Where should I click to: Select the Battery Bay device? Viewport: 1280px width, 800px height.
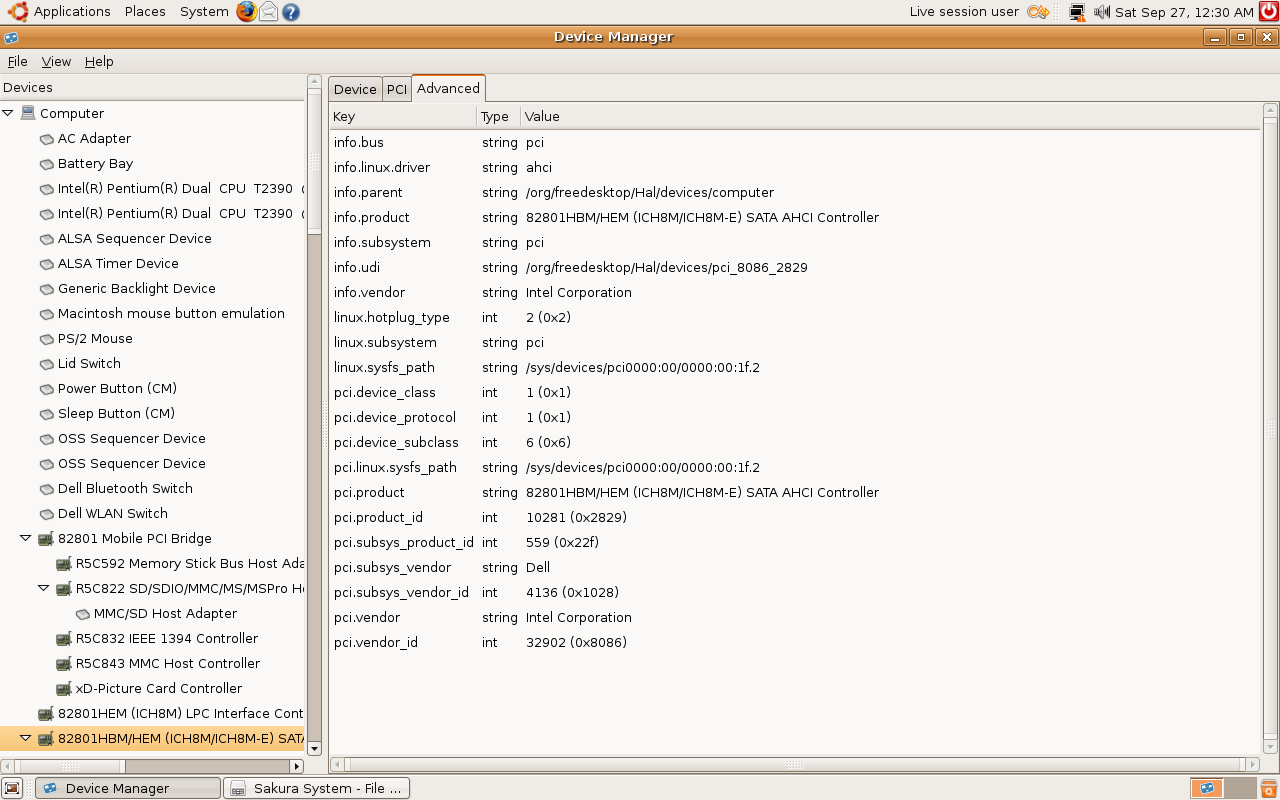click(95, 164)
